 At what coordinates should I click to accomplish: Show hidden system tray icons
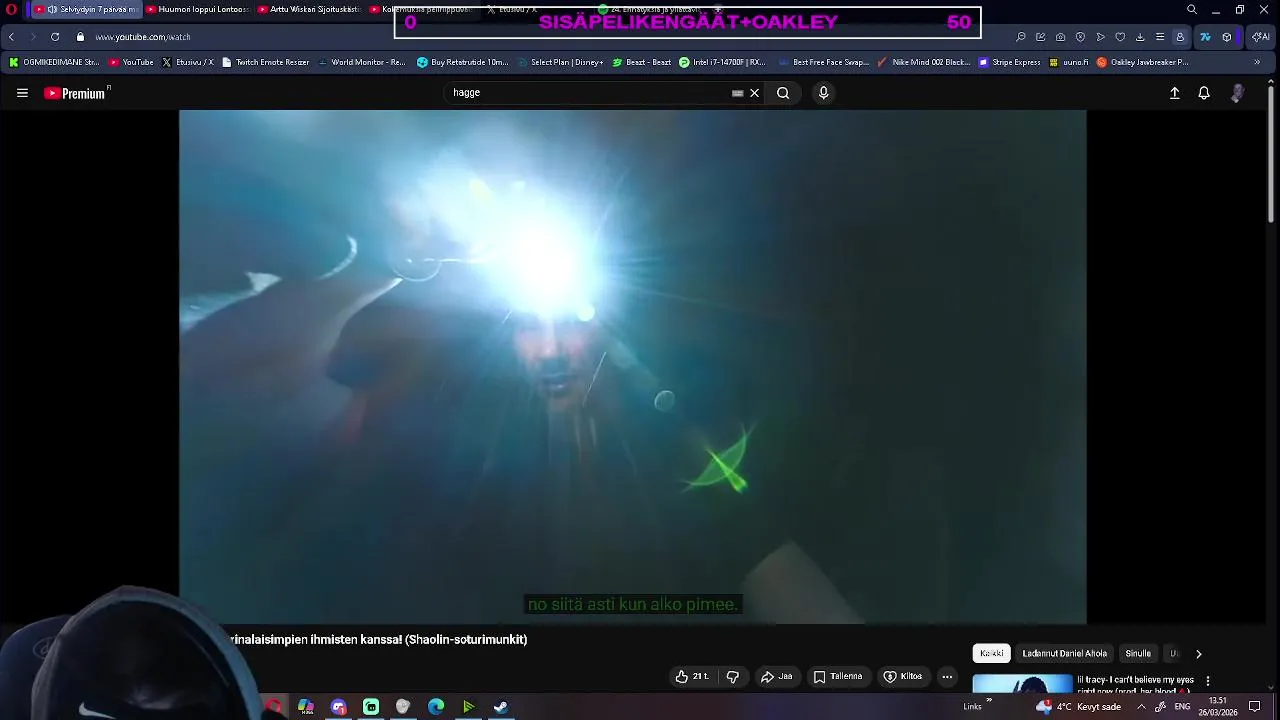pos(1141,707)
